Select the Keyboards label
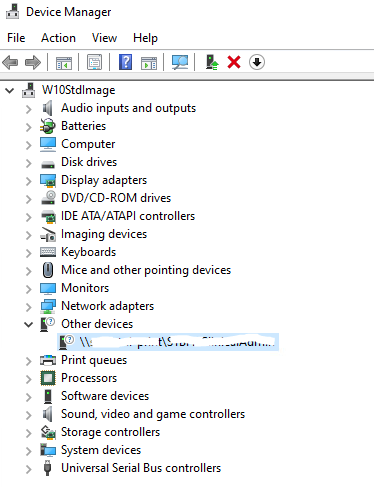 pos(89,252)
